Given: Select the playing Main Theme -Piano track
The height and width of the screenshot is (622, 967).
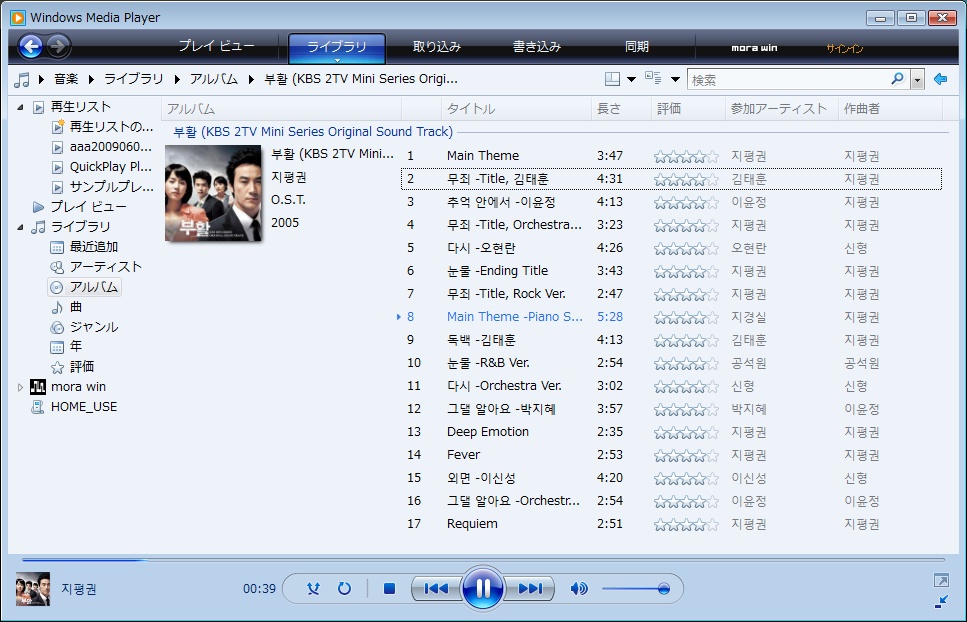Looking at the screenshot, I should (x=671, y=317).
